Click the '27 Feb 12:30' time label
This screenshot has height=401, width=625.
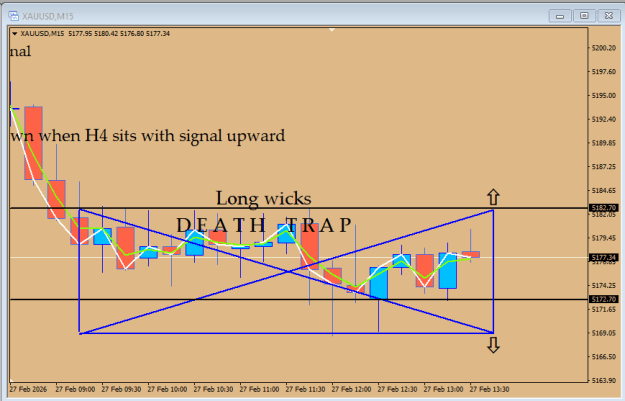tap(397, 389)
